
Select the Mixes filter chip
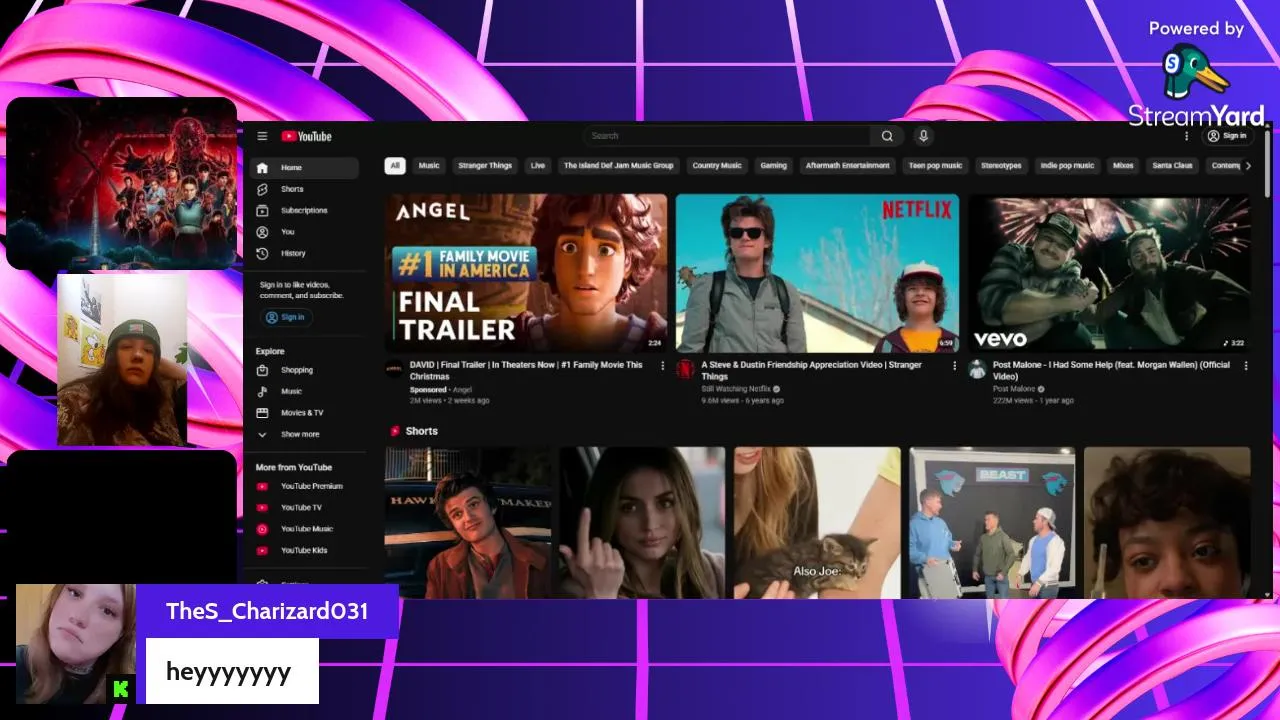coord(1123,166)
